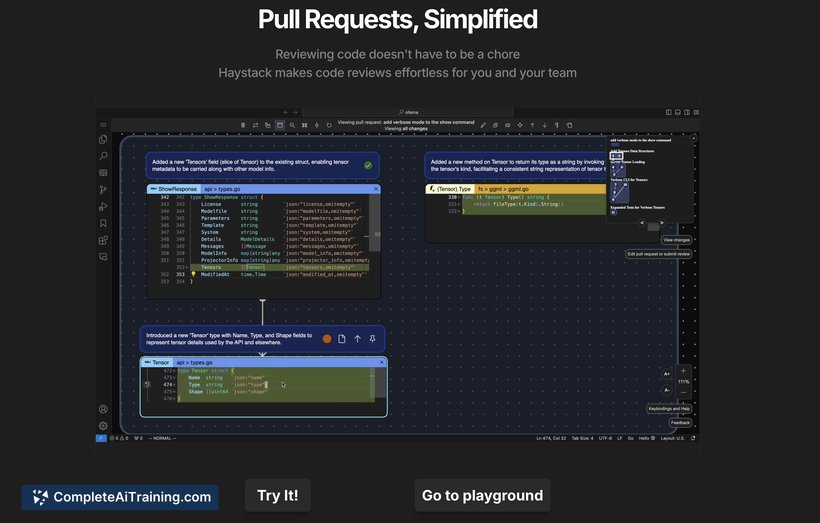Close the Tensor code panel
This screenshot has height=523, width=820.
381,362
